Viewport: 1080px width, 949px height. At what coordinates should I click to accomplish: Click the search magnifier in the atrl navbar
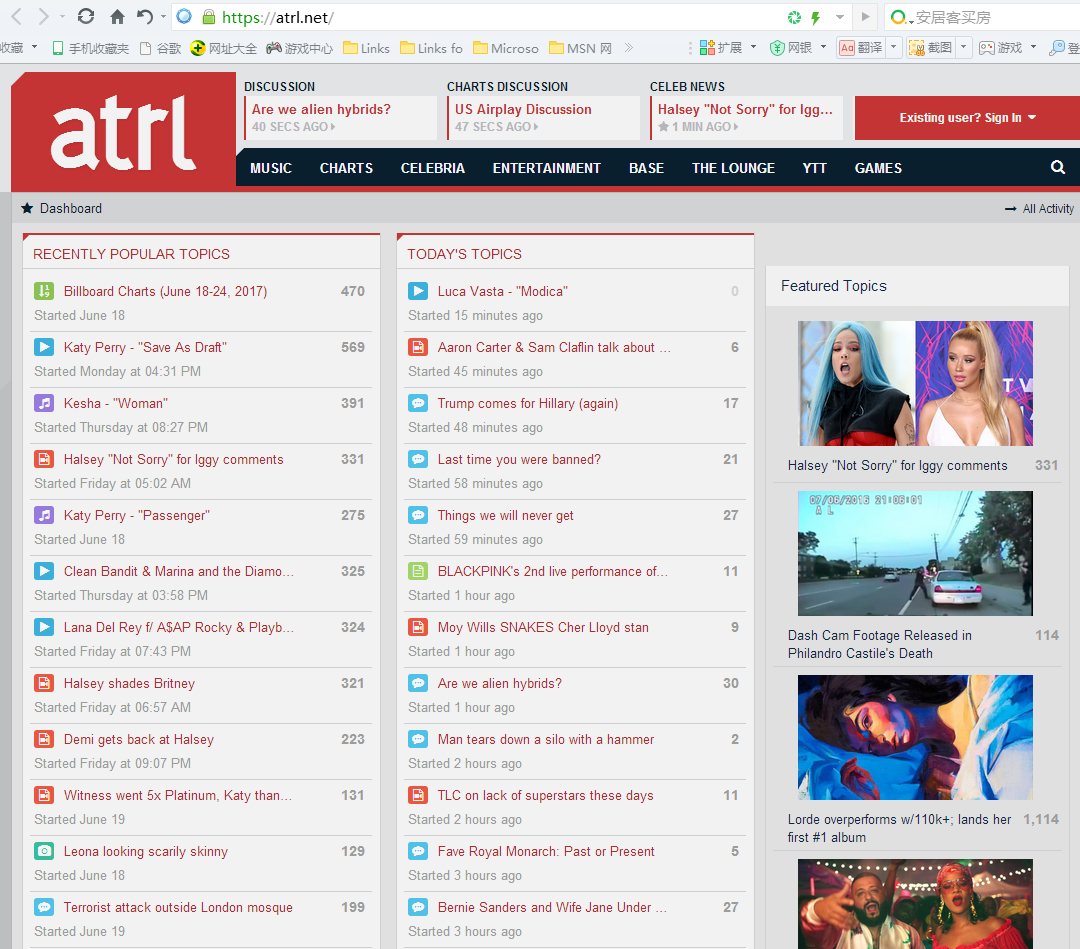coord(1058,168)
